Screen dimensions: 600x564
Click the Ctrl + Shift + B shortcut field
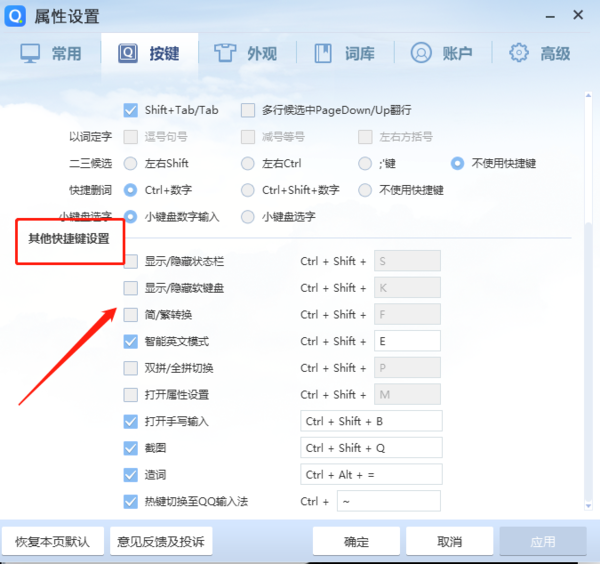(371, 421)
